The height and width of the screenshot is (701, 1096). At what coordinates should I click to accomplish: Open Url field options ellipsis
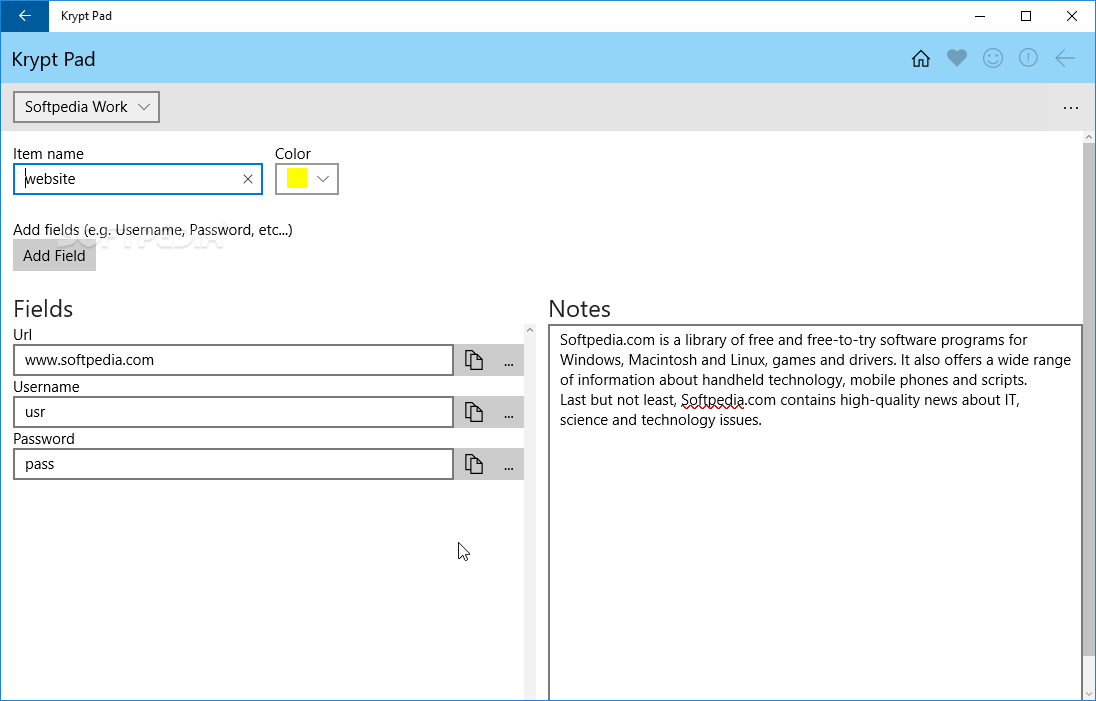[508, 361]
